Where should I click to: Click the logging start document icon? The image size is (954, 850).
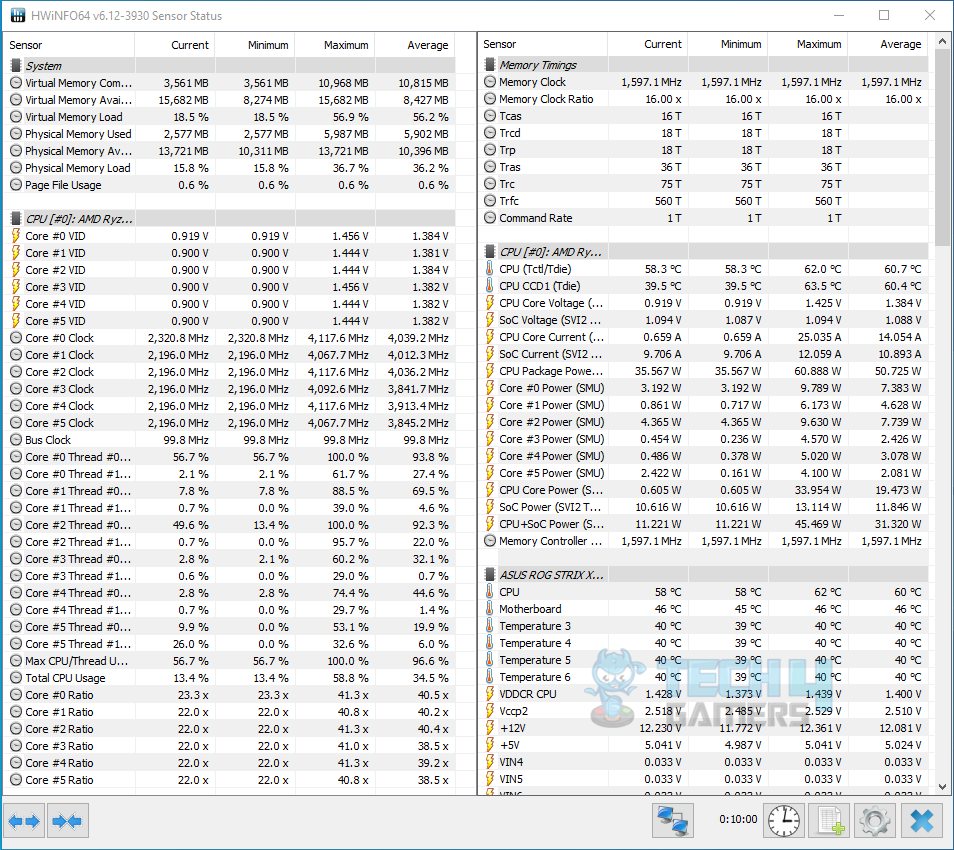coord(830,821)
